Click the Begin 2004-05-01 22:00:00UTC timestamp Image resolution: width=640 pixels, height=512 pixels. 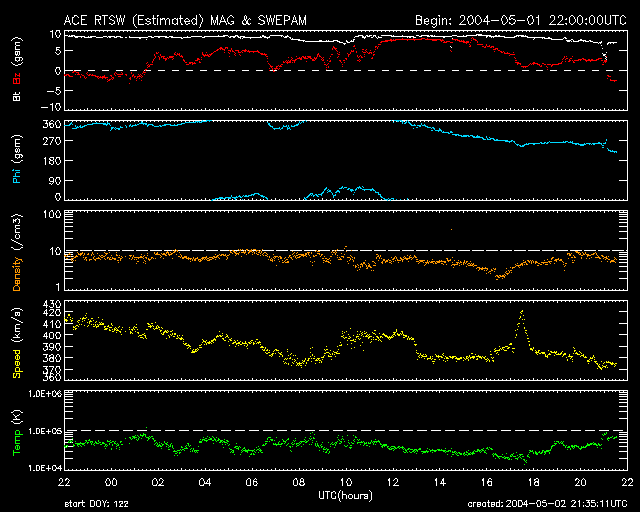click(x=521, y=20)
